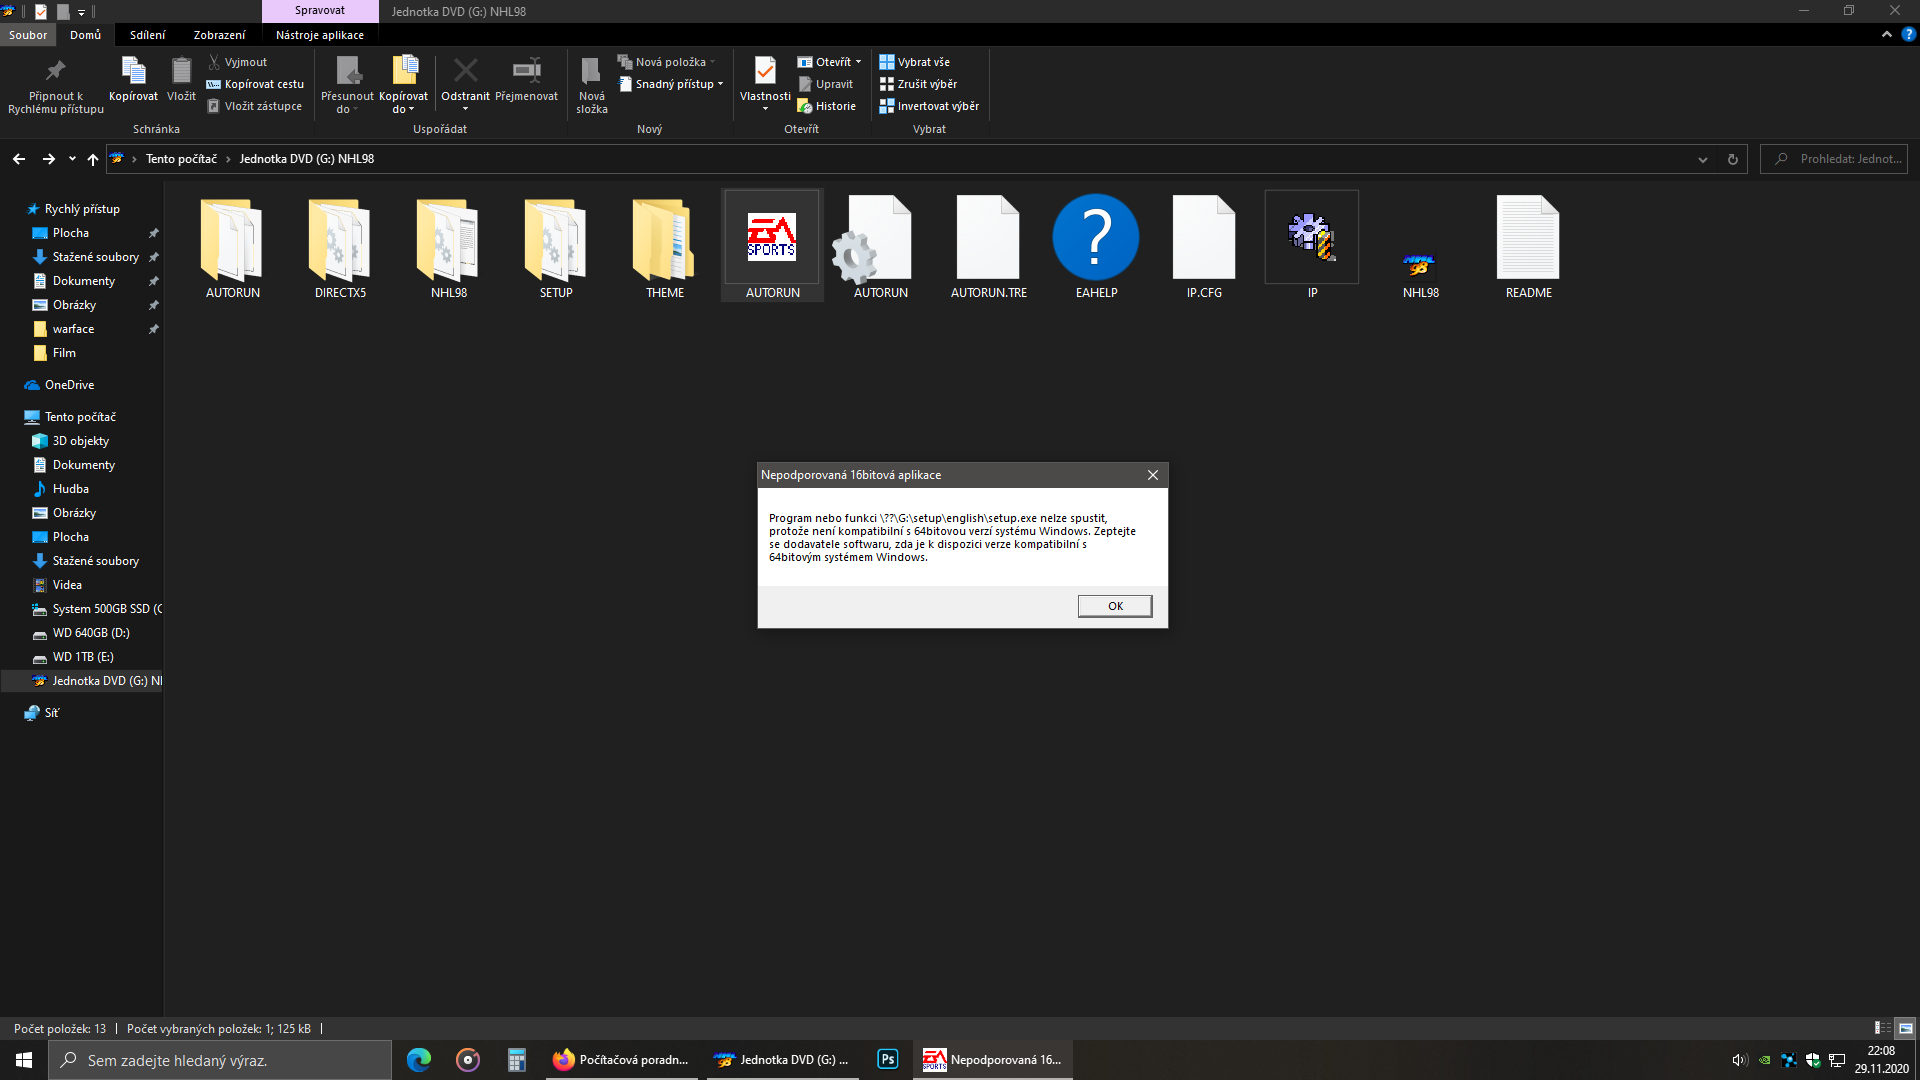Open the Zobrazení ribbon tab

pos(219,35)
